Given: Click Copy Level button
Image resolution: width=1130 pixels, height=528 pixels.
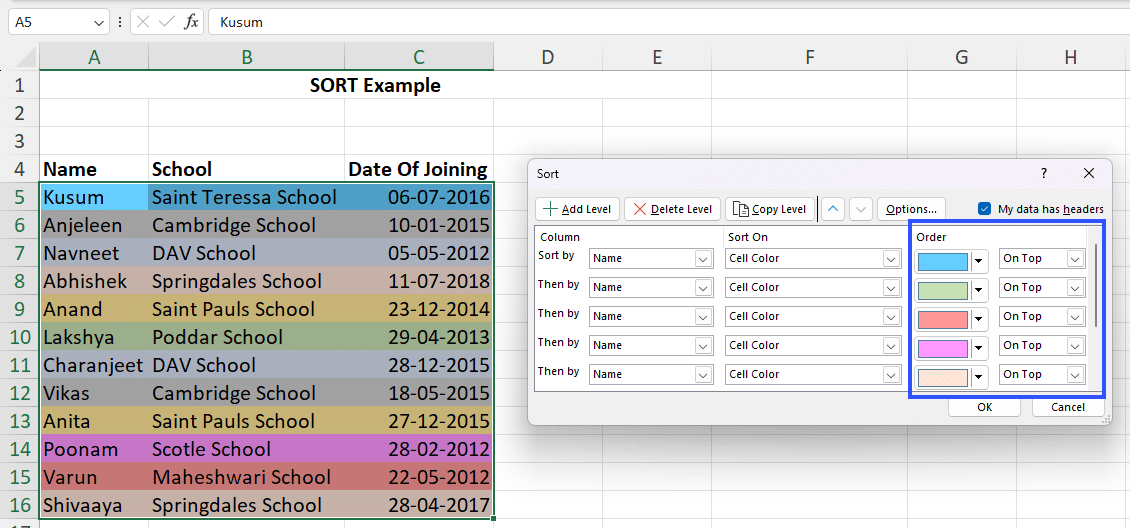Looking at the screenshot, I should (x=770, y=209).
